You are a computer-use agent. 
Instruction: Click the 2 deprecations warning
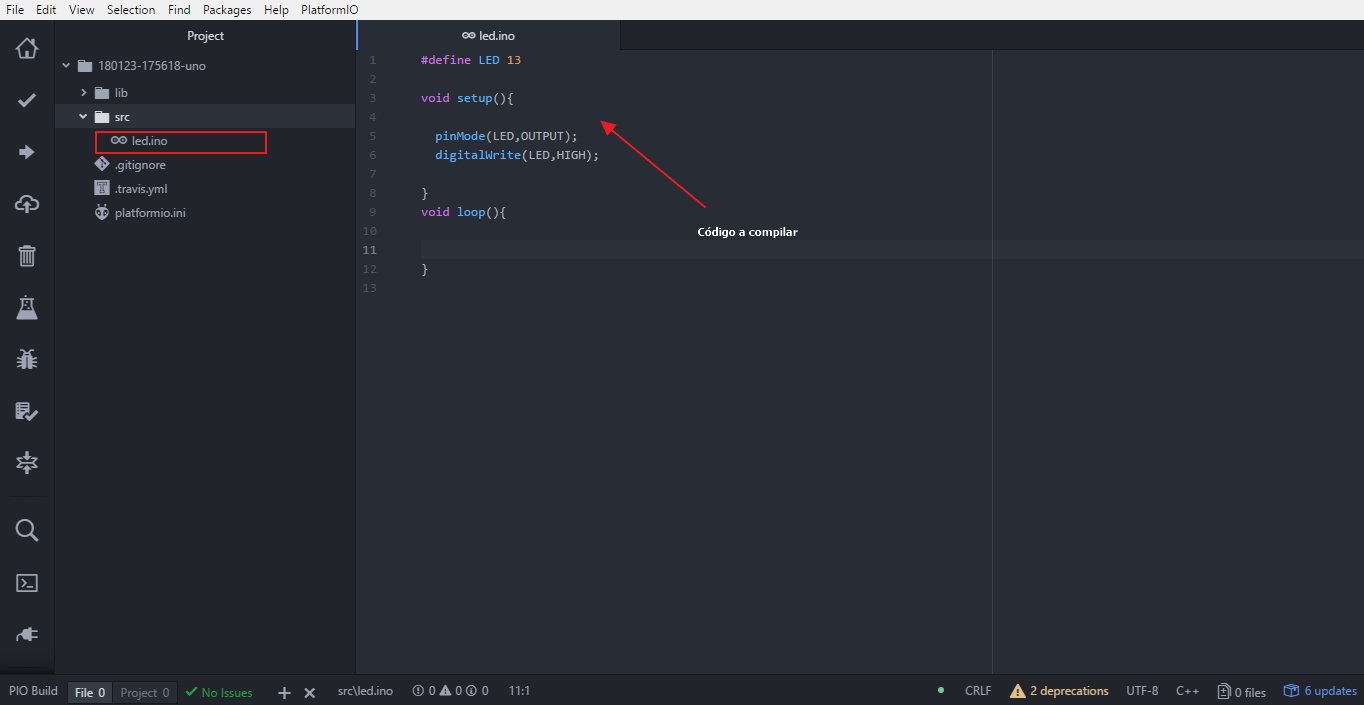(1059, 691)
